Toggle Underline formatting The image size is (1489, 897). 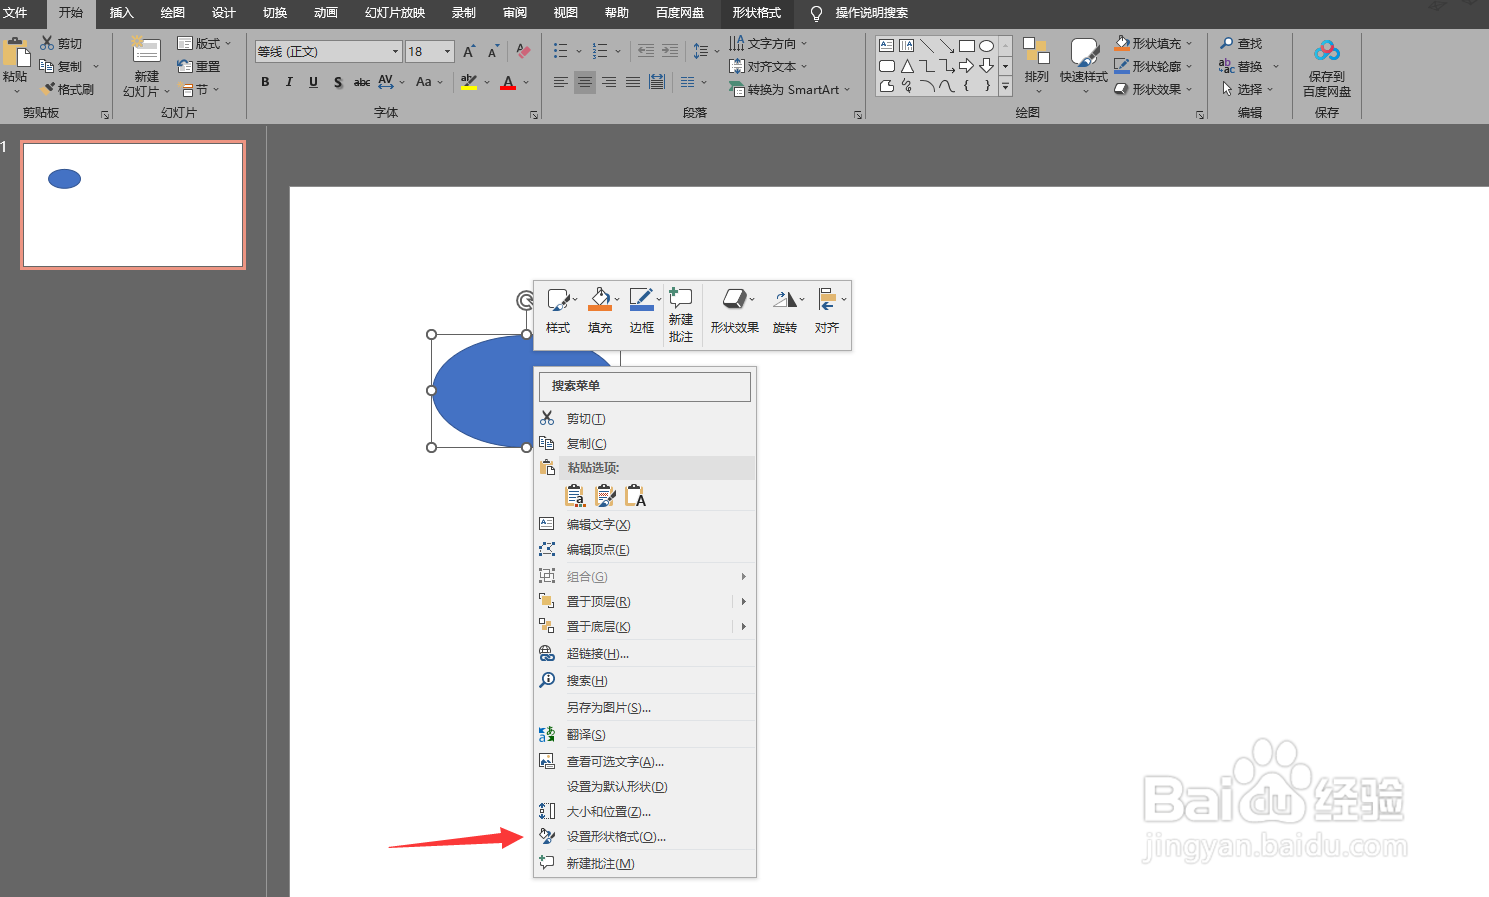click(313, 82)
